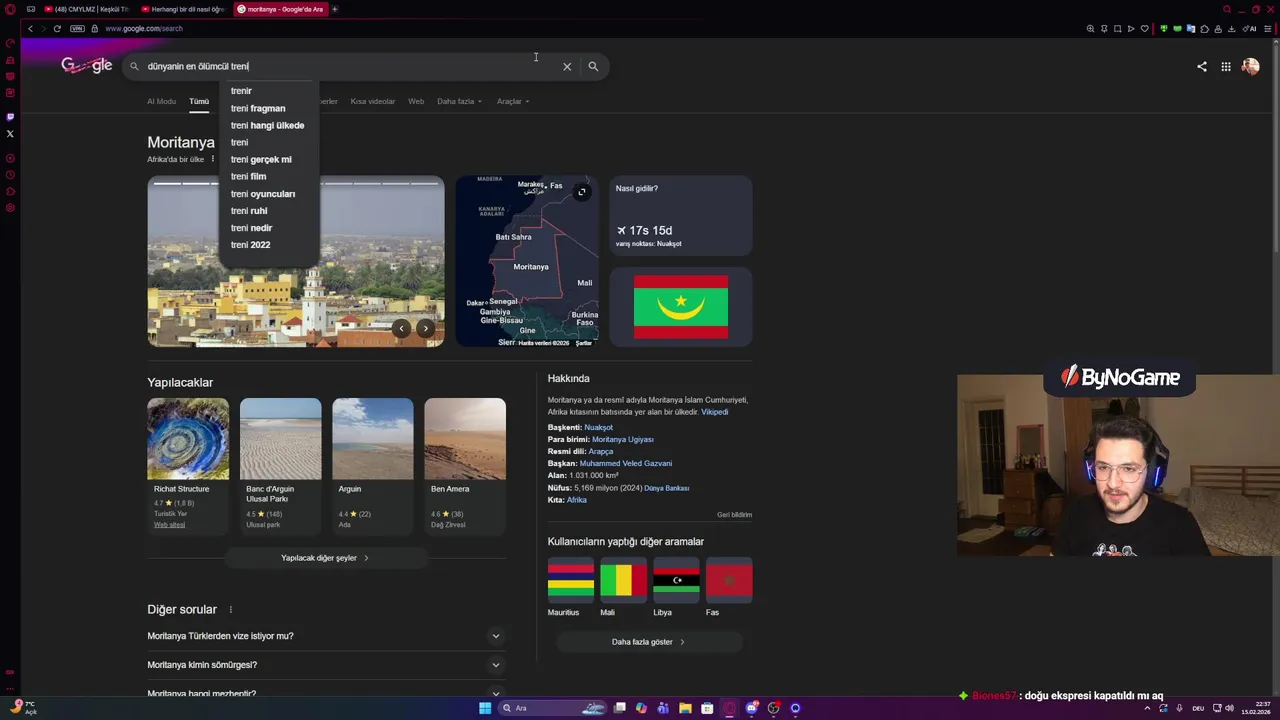The image size is (1280, 720).
Task: Open Araçlar dropdown
Action: pos(513,101)
